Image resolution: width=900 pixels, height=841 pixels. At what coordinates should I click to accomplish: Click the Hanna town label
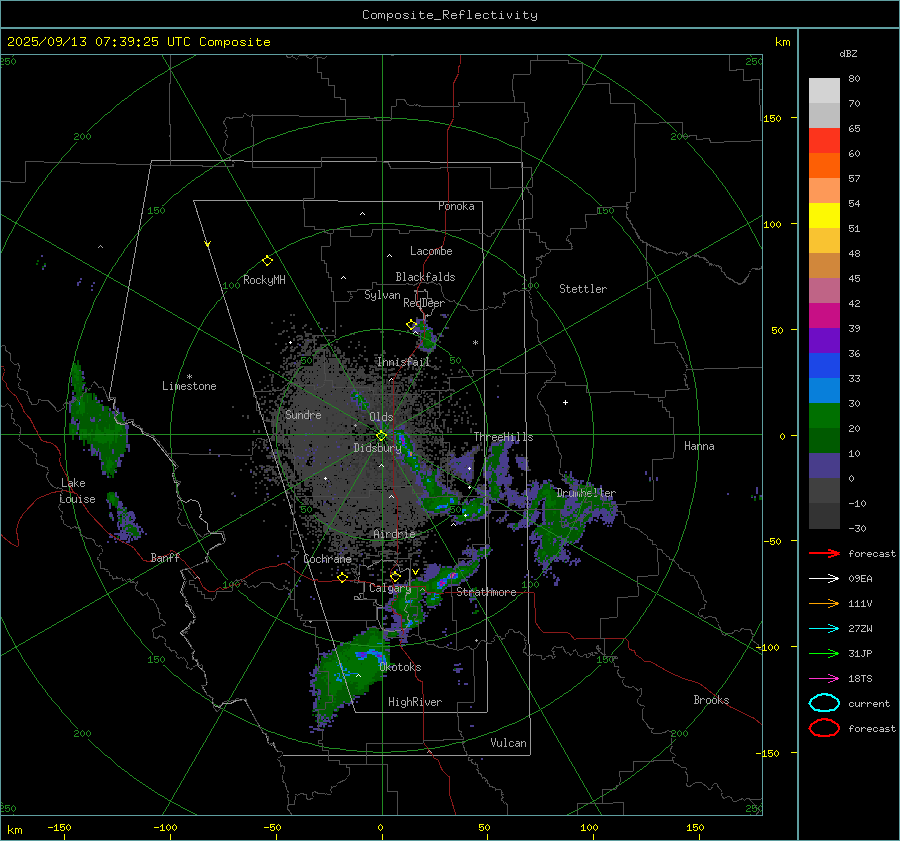[x=699, y=446]
